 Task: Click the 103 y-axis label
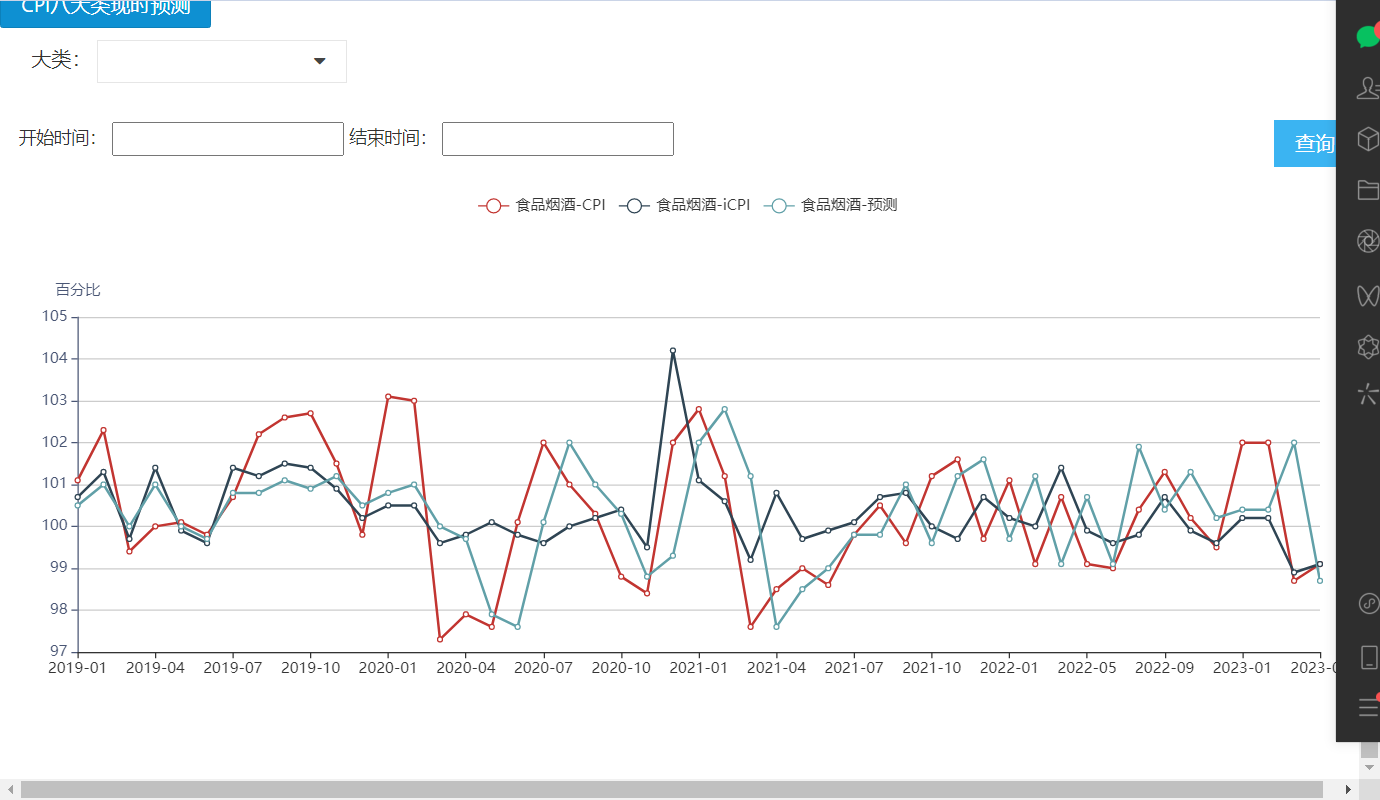[55, 401]
